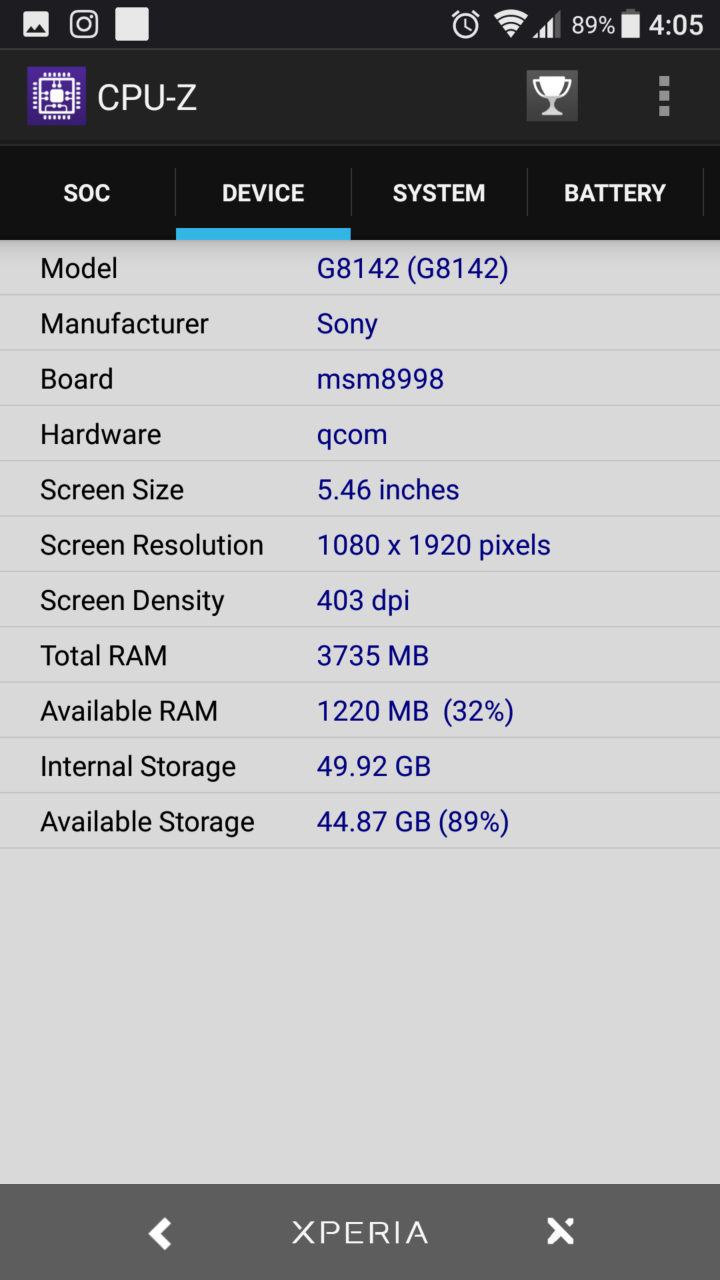Tap the Internal Storage 49.92 GB row
This screenshot has width=720, height=1280.
tap(360, 766)
